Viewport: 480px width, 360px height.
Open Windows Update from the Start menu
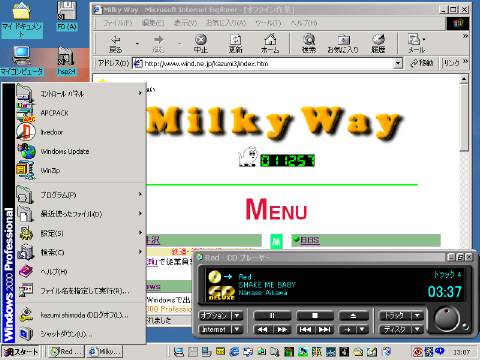coord(81,151)
